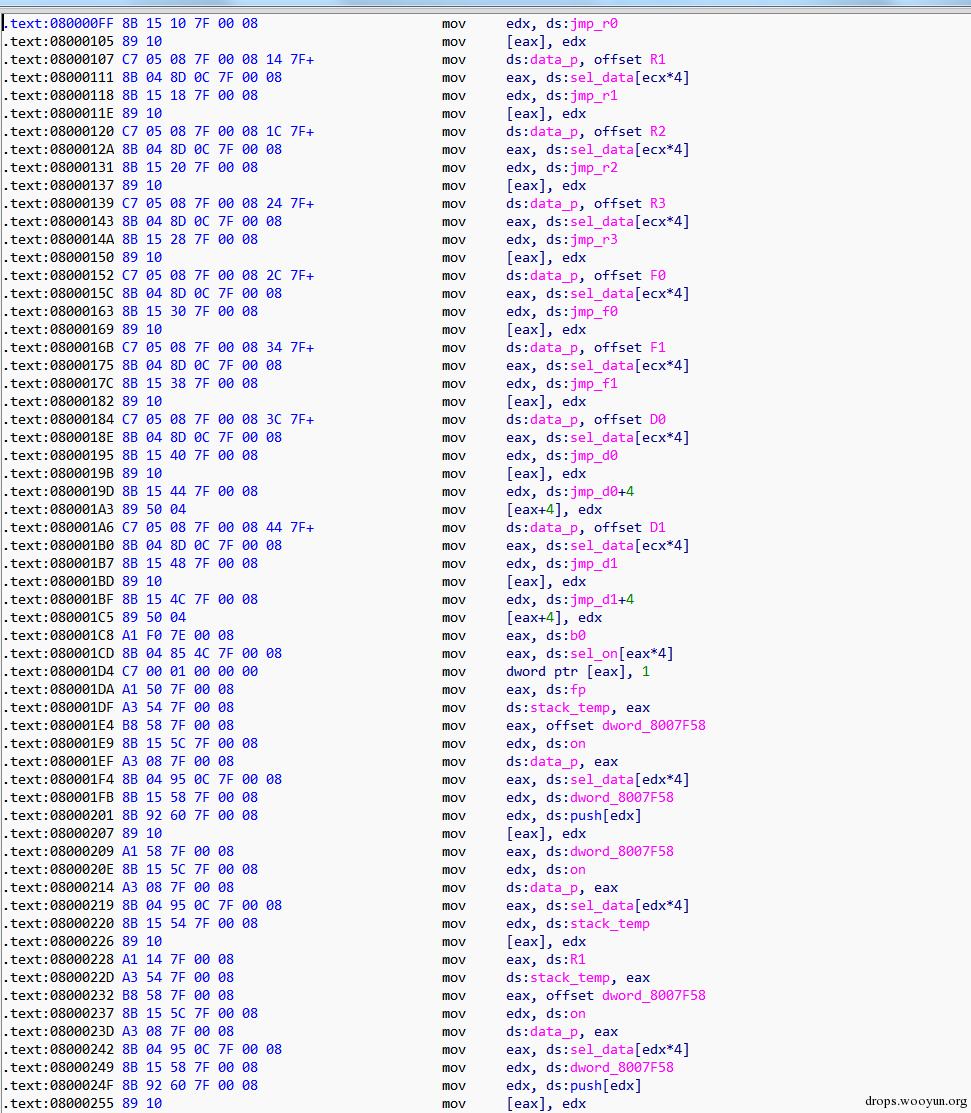Click the sel_data label at address 08000111
The height and width of the screenshot is (1113, 971).
(602, 78)
